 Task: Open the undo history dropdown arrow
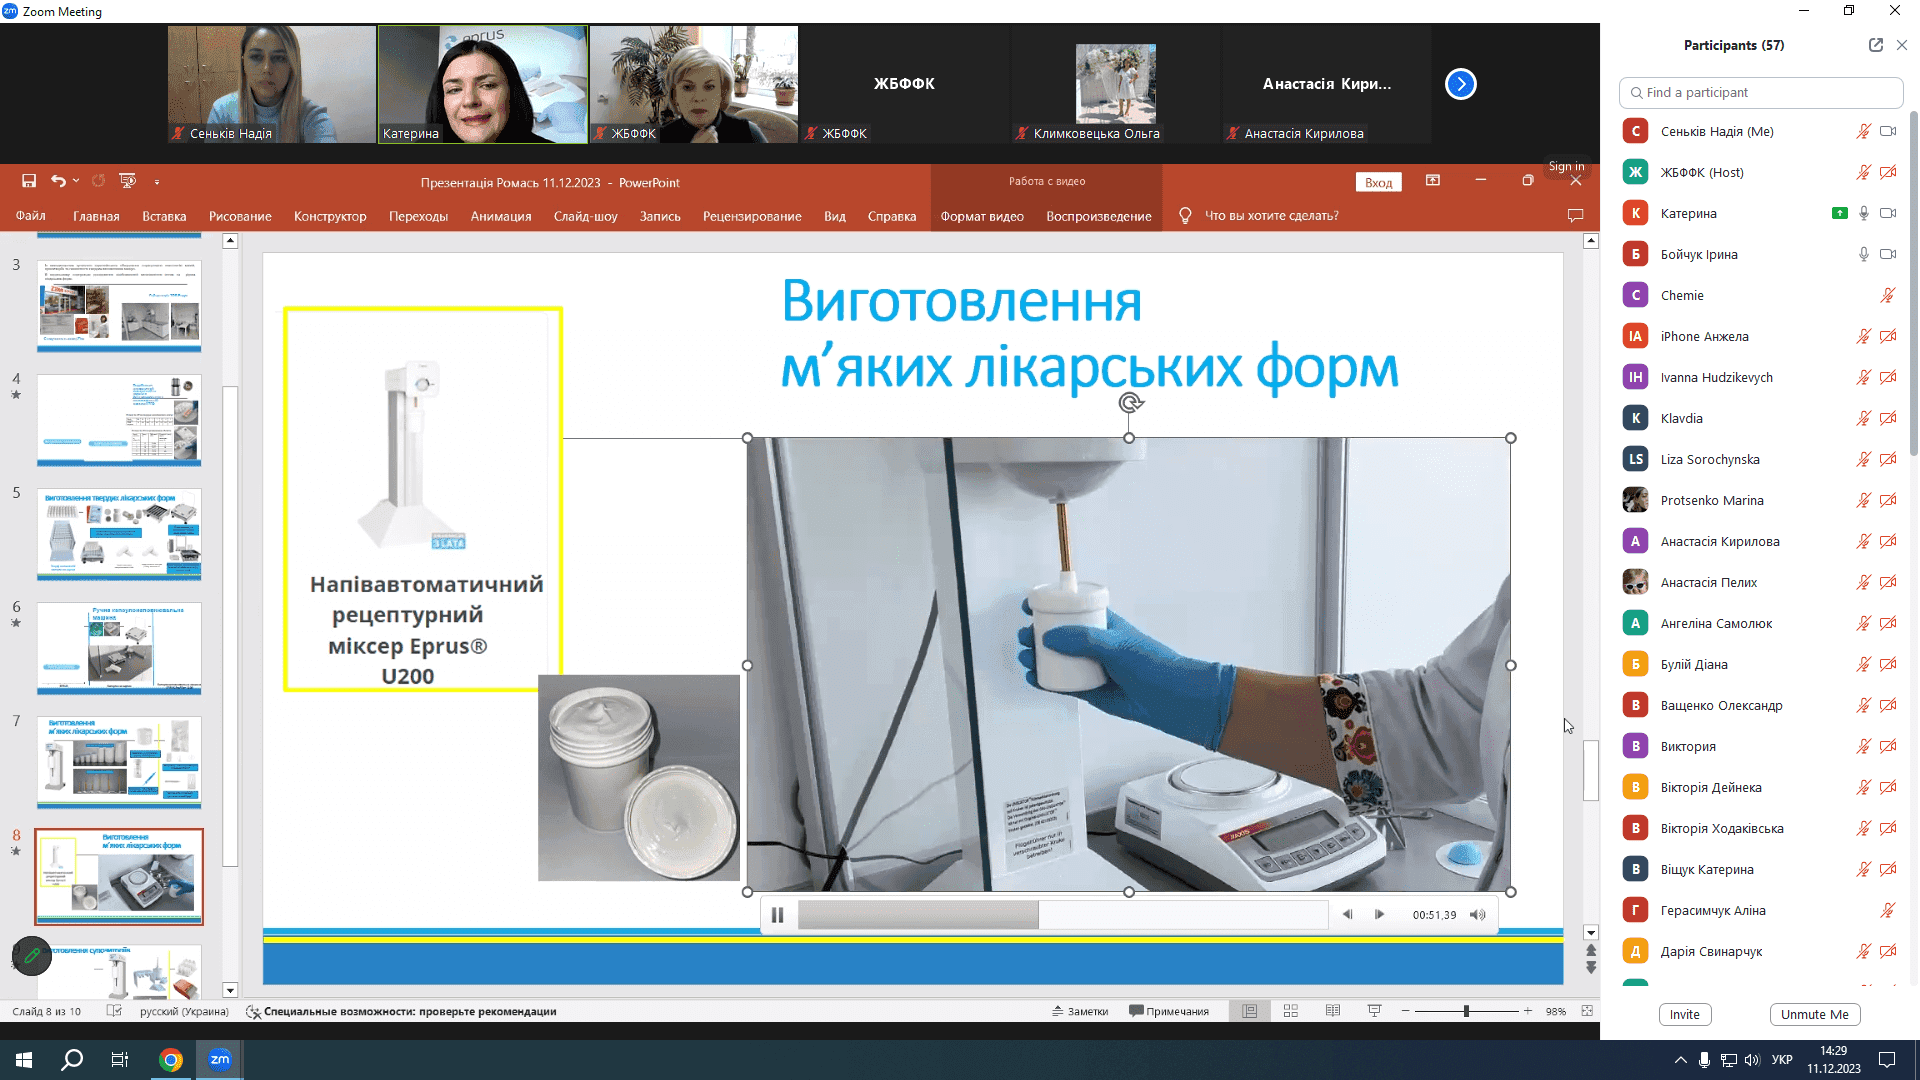pos(76,181)
